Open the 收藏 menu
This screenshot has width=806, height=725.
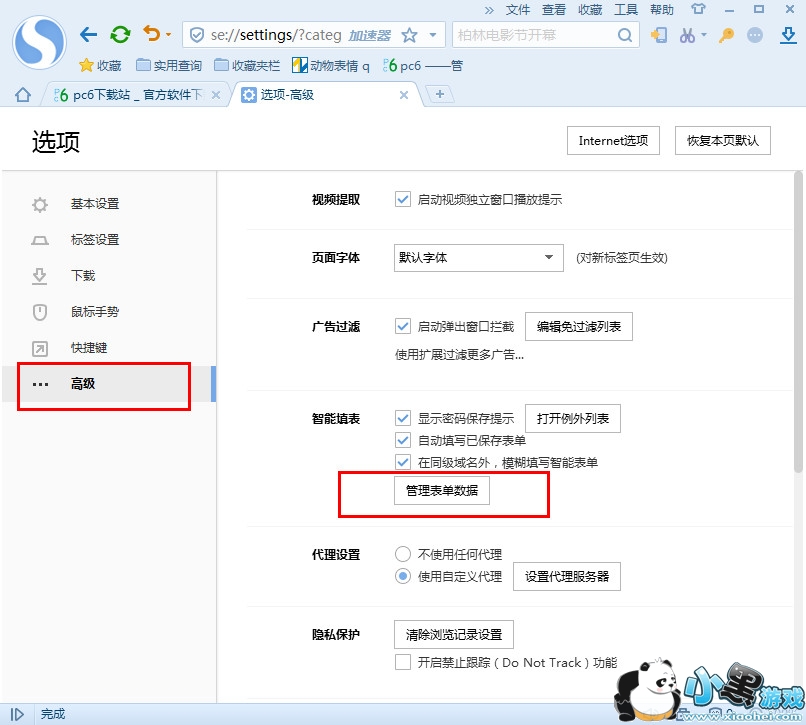590,10
